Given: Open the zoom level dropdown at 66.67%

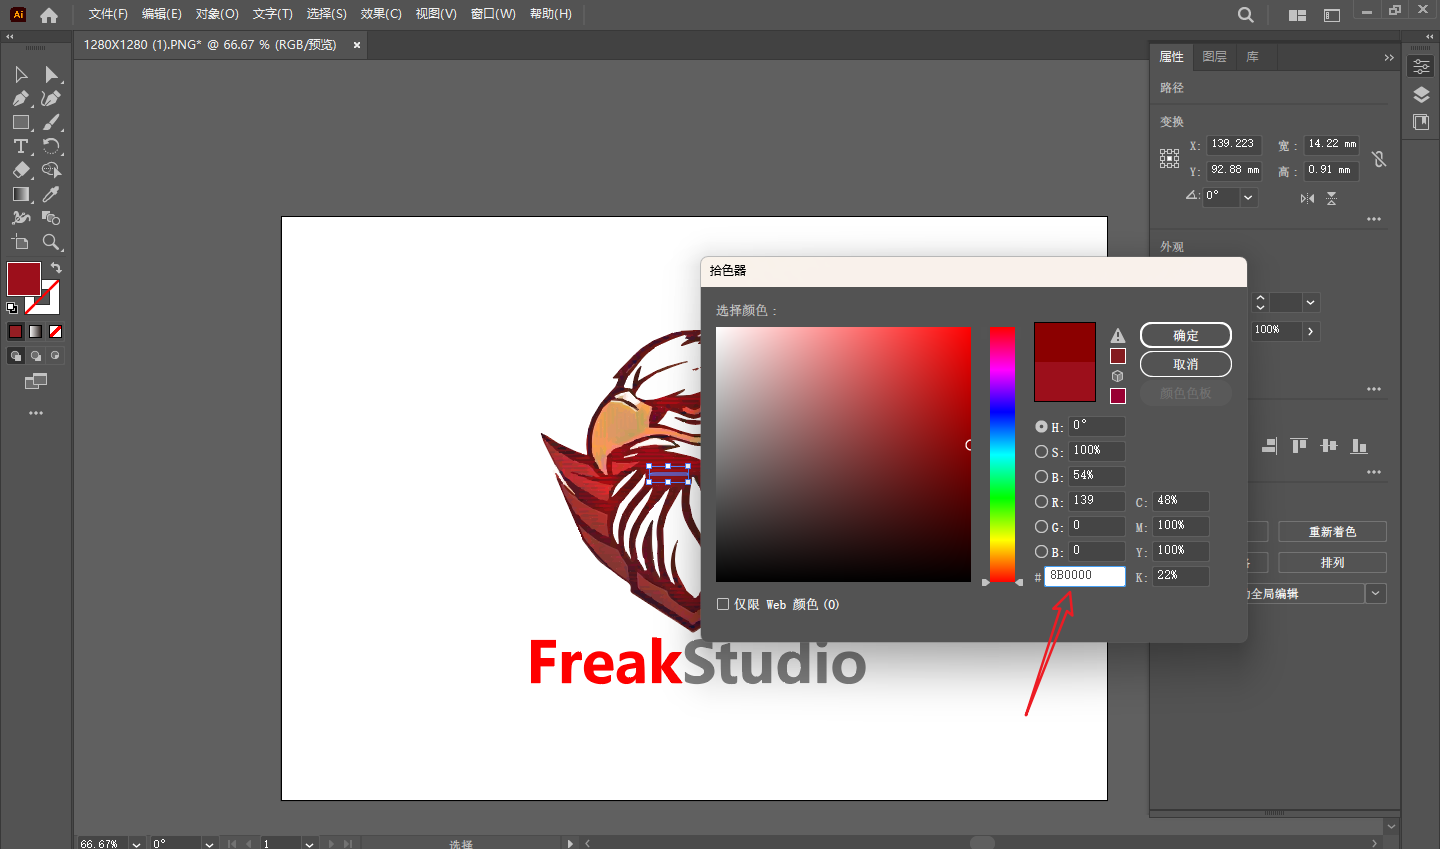Looking at the screenshot, I should tap(137, 844).
